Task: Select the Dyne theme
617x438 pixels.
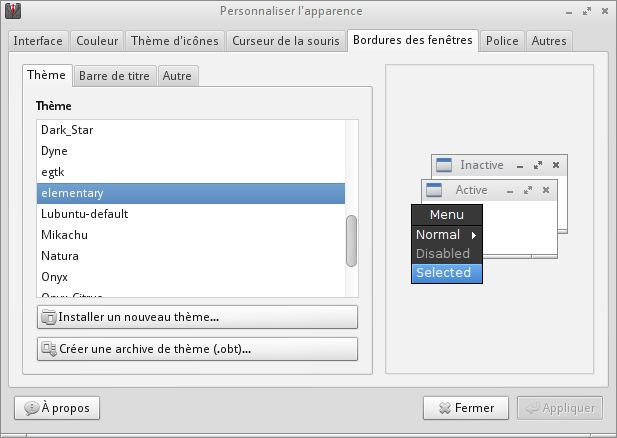Action: coord(191,151)
